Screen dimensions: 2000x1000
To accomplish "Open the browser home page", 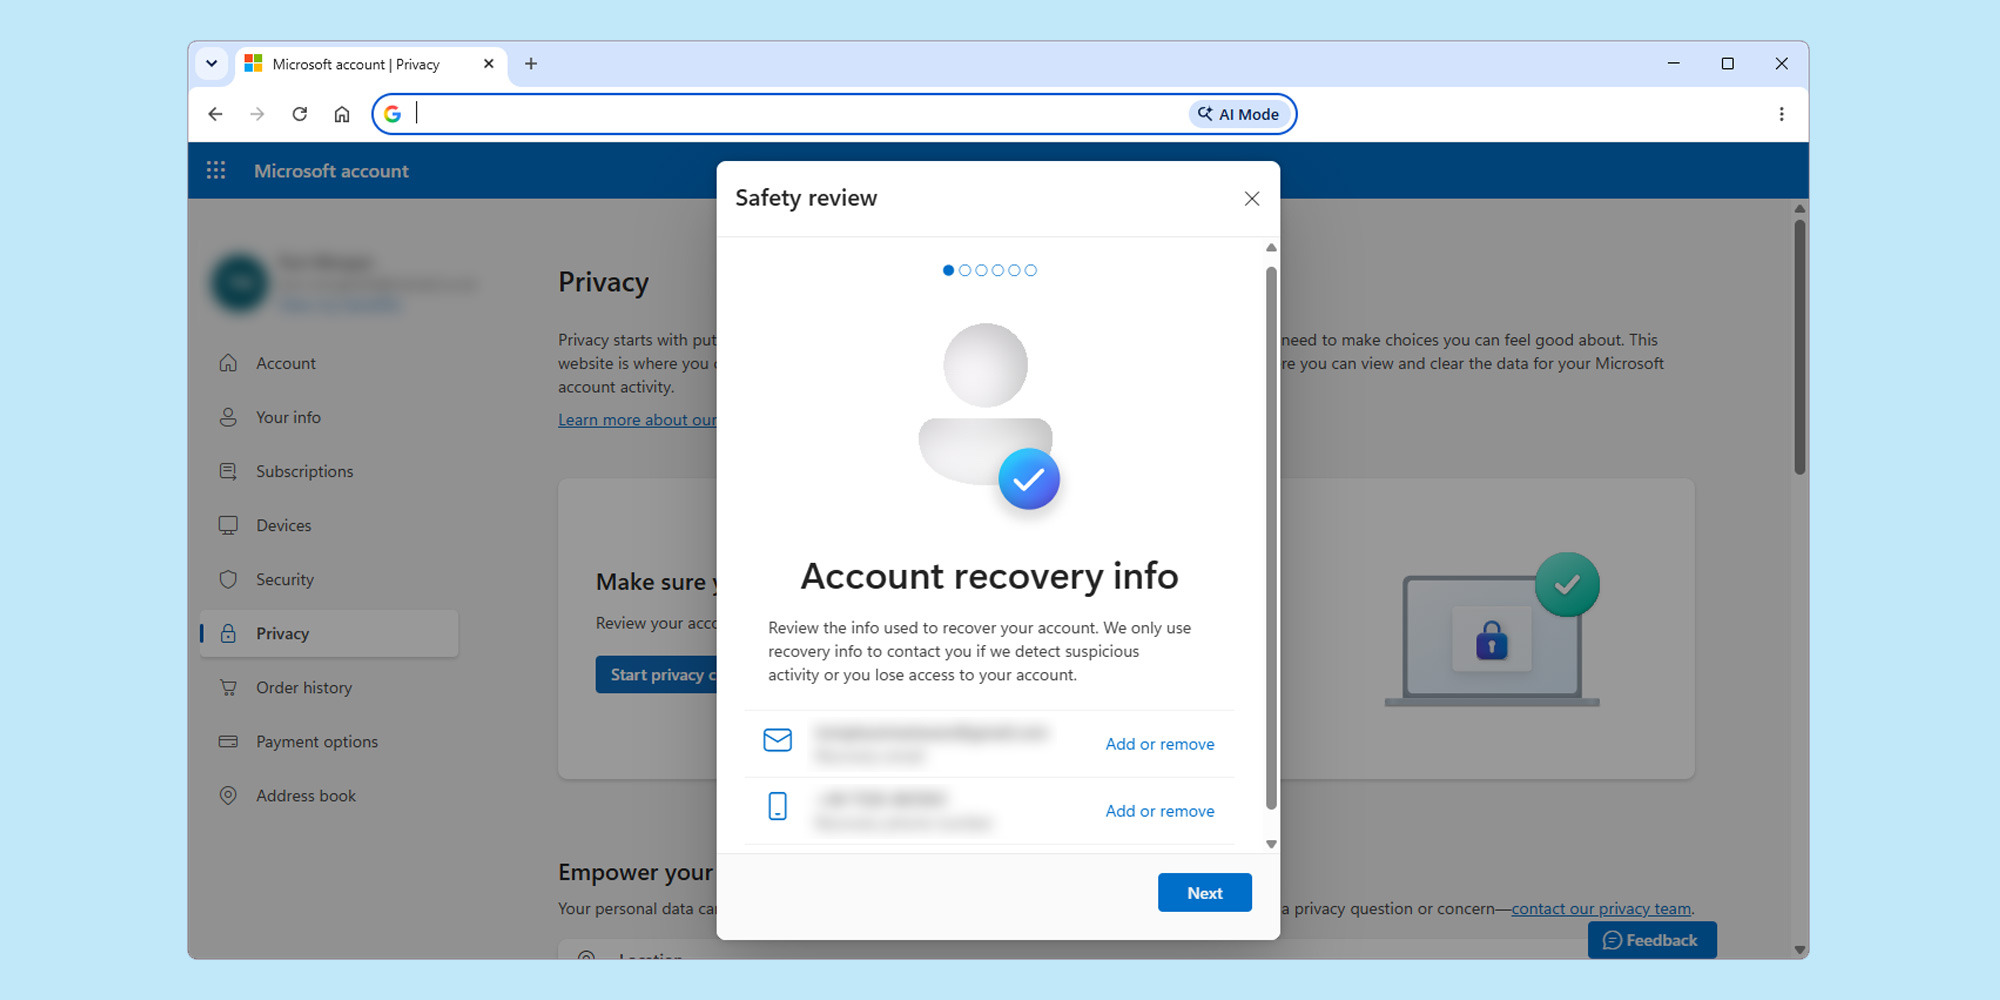I will [342, 114].
